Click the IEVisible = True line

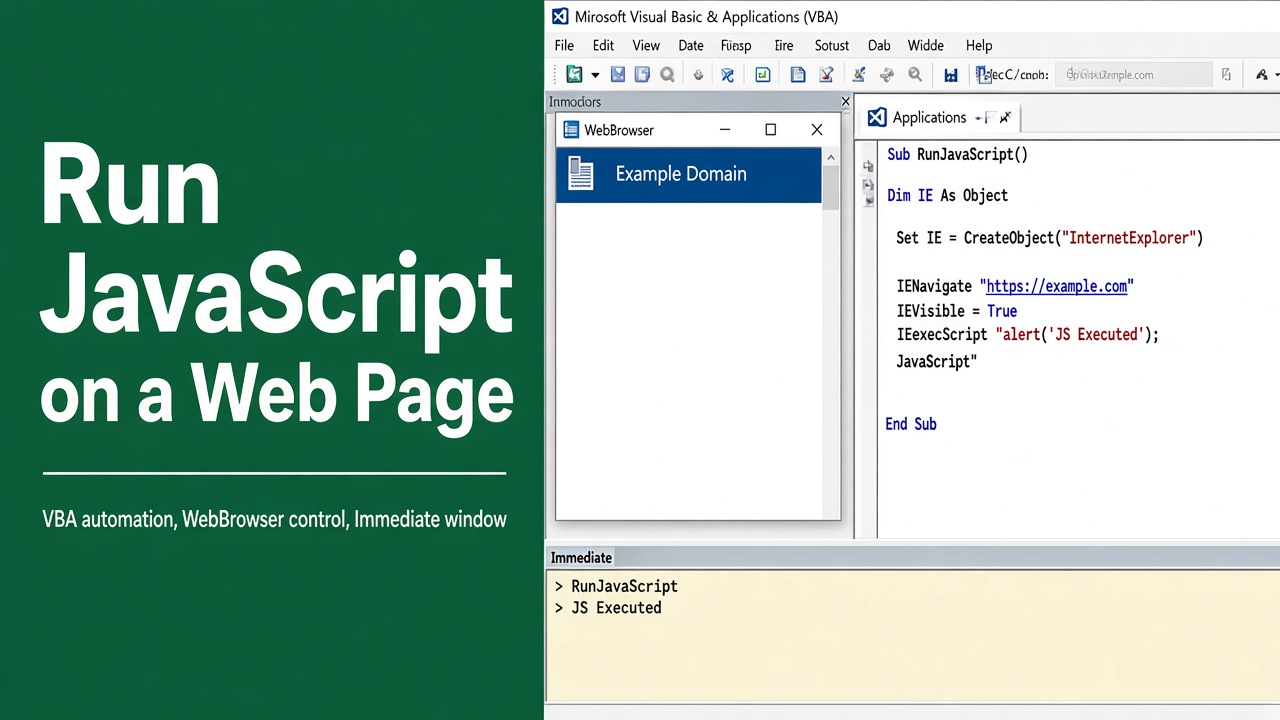(956, 311)
